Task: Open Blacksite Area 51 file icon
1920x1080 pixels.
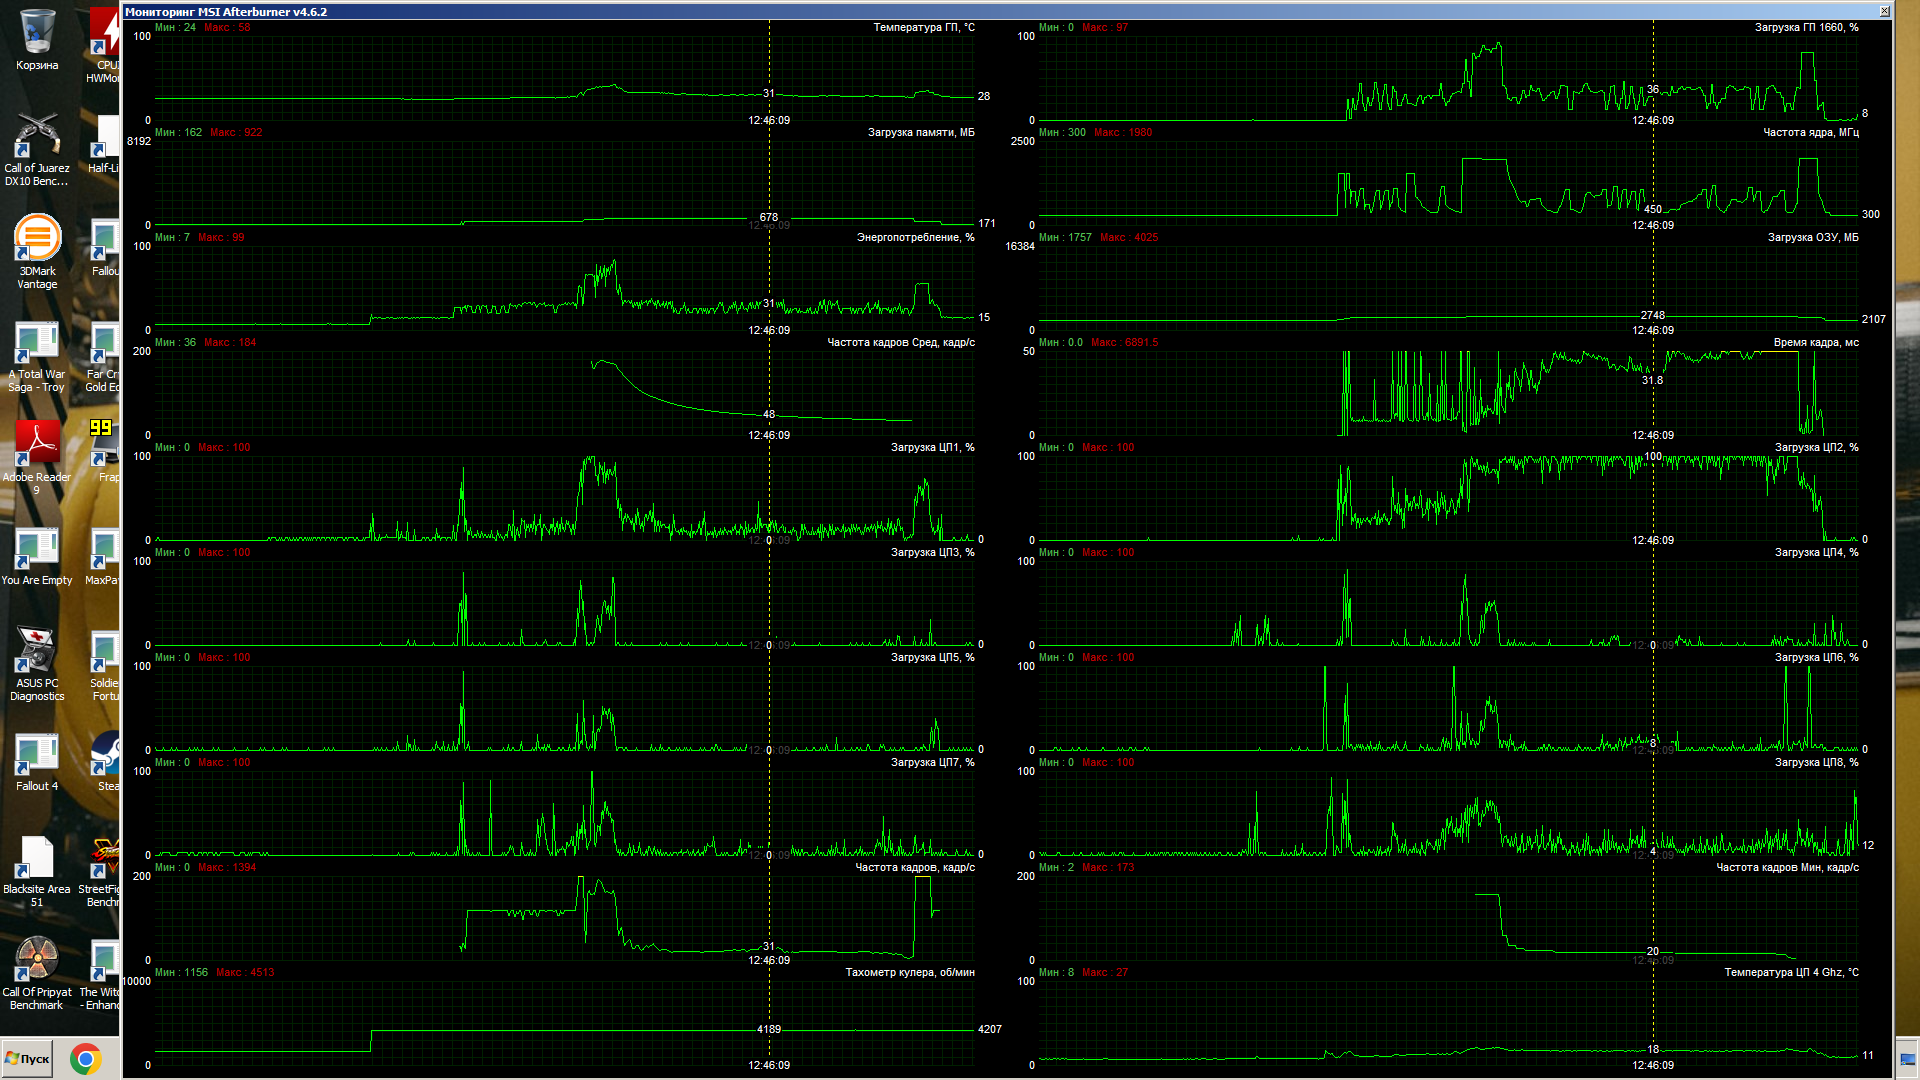Action: tap(37, 860)
